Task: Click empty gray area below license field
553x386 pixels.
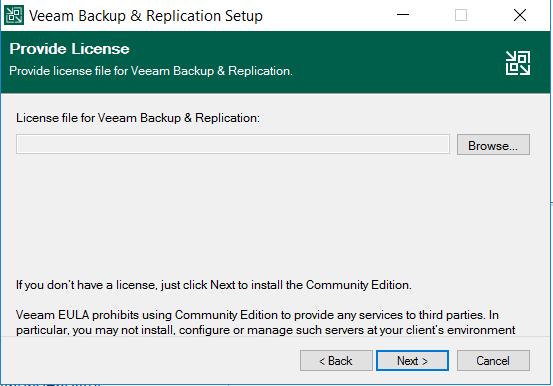Action: pyautogui.click(x=275, y=215)
